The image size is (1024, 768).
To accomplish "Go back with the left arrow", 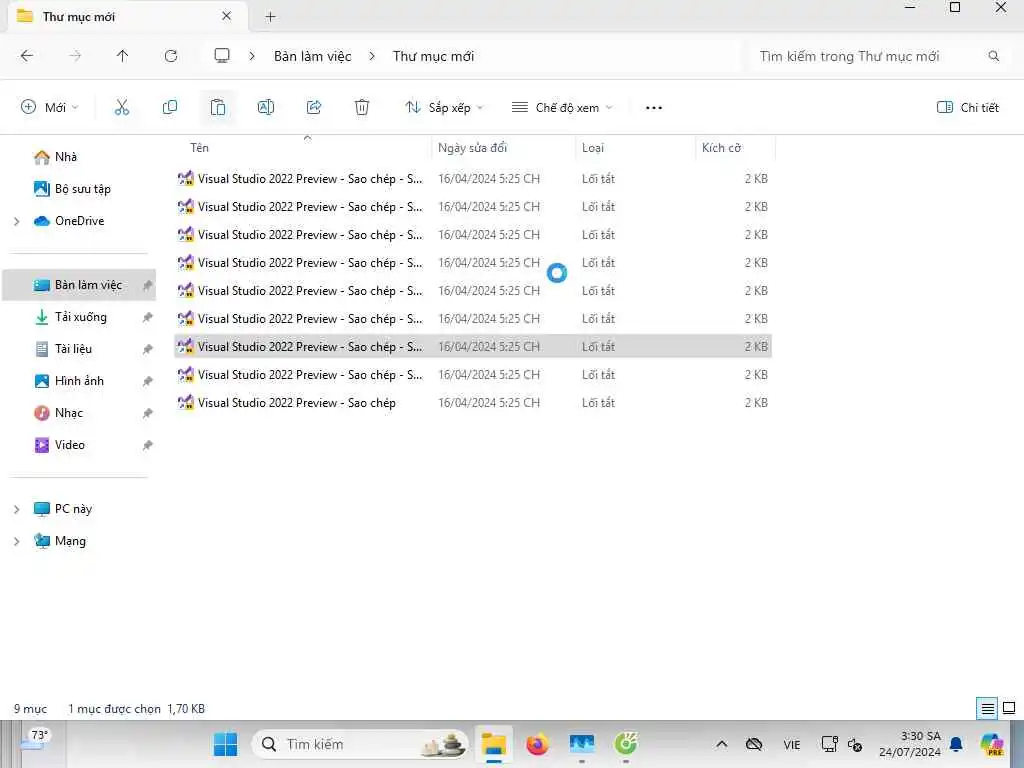I will coord(27,56).
